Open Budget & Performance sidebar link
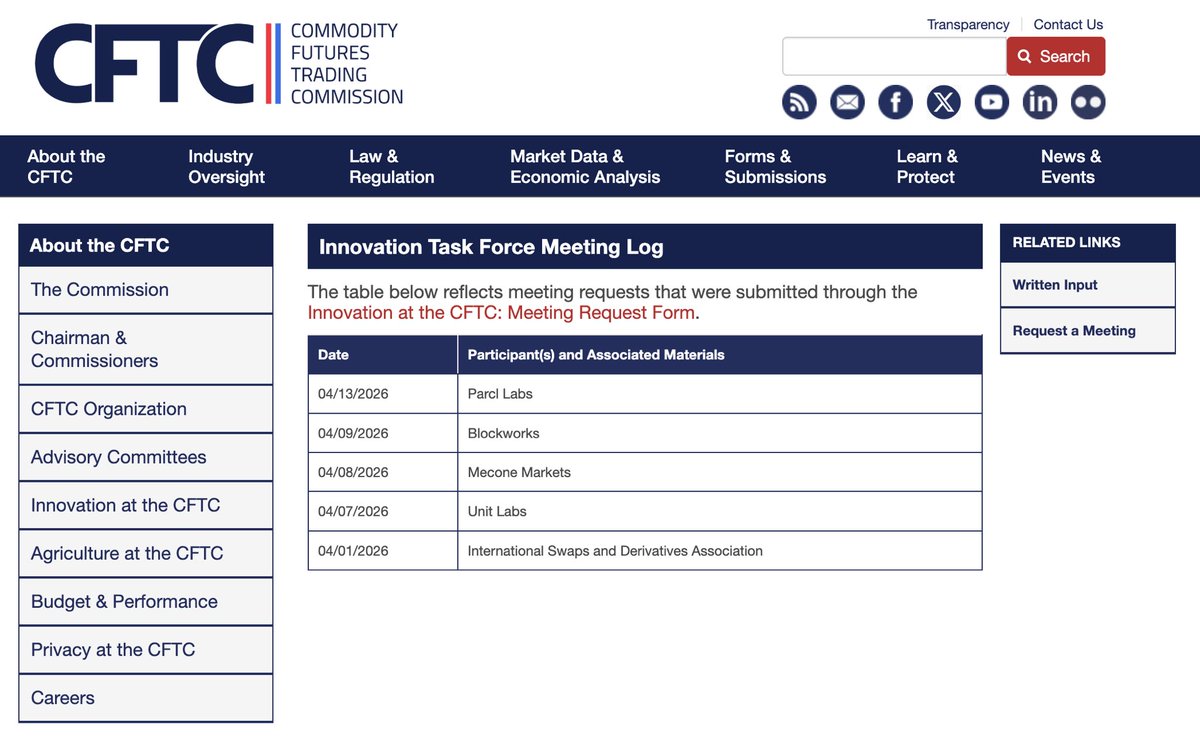1200x742 pixels. coord(146,601)
